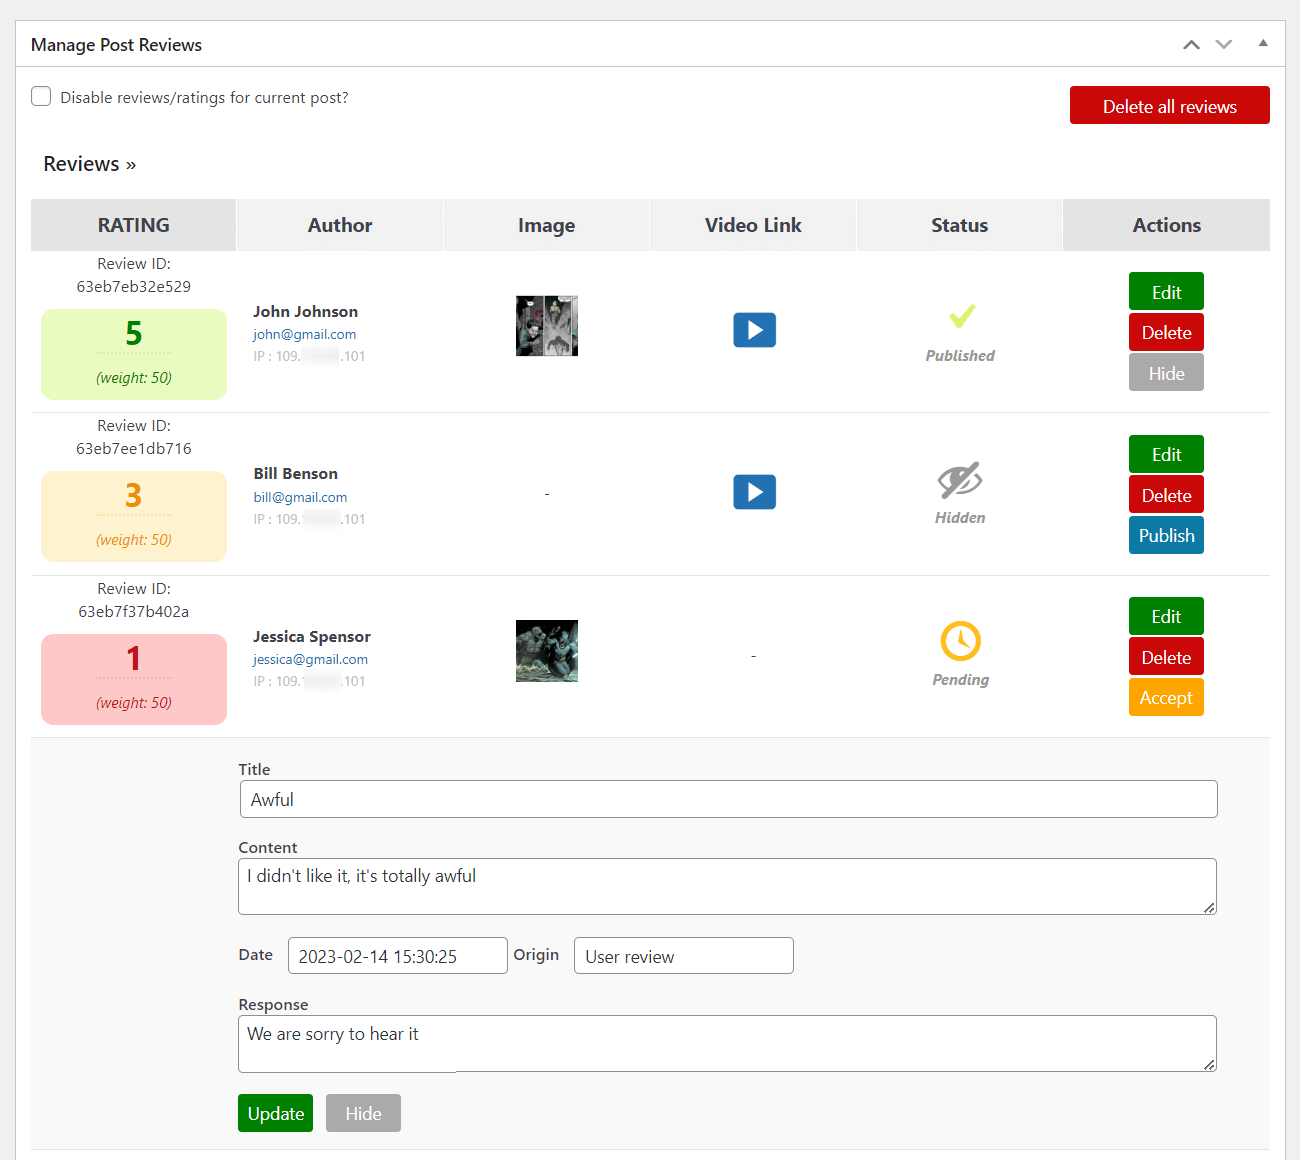Click the RATING column header
Screen dimensions: 1300x1160
pyautogui.click(x=133, y=225)
